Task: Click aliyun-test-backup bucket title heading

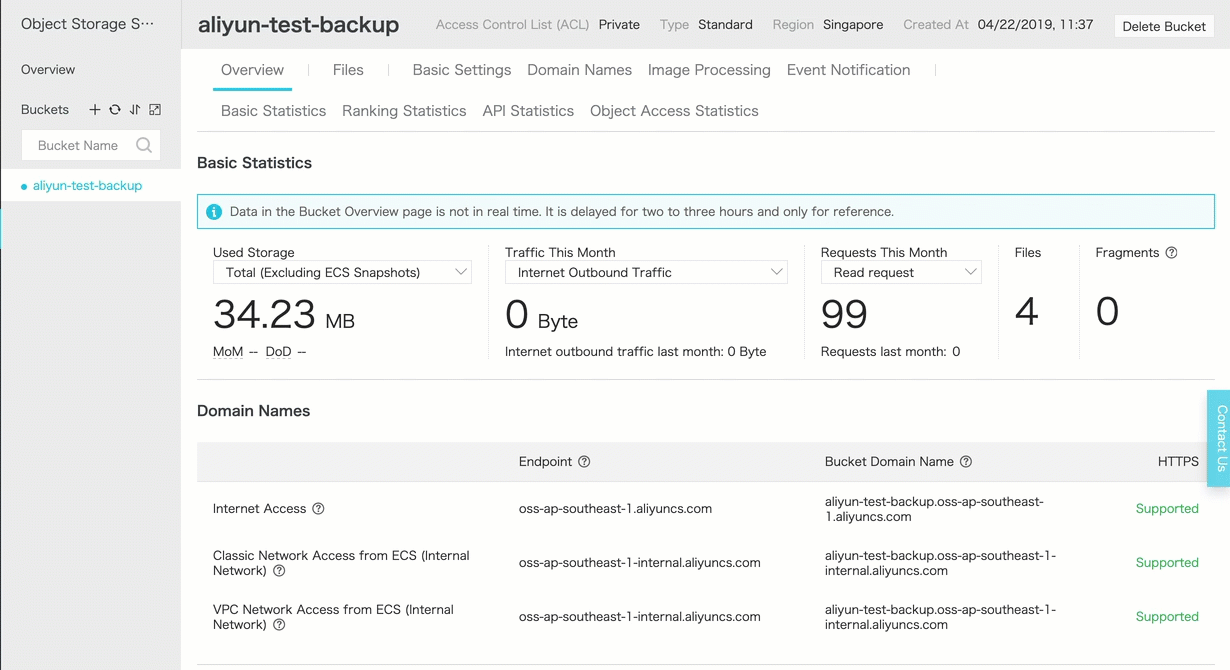Action: pyautogui.click(x=298, y=25)
